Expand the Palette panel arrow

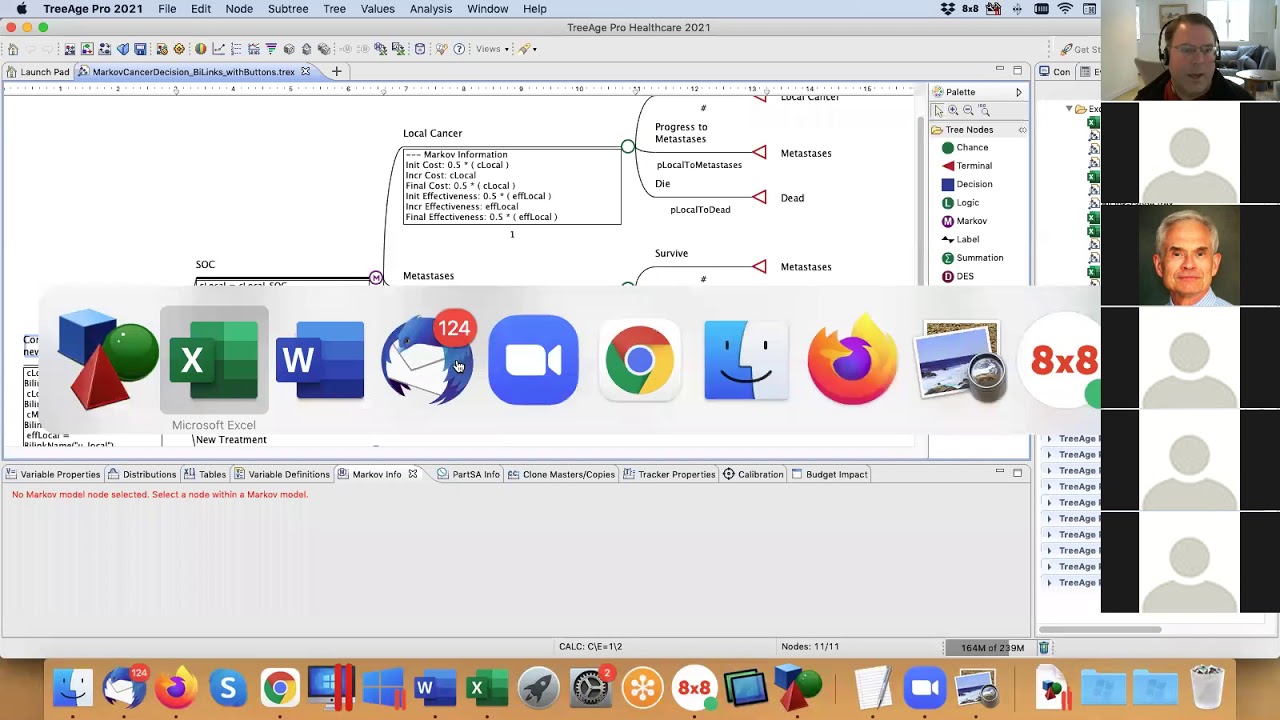pos(1018,92)
